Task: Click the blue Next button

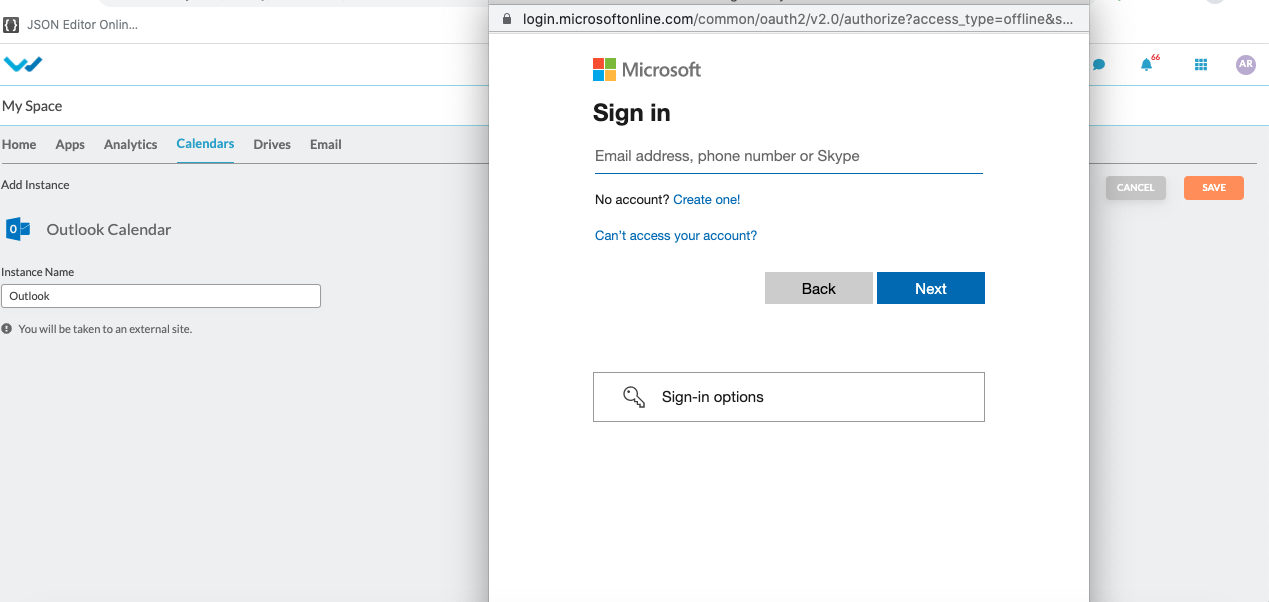Action: point(931,288)
